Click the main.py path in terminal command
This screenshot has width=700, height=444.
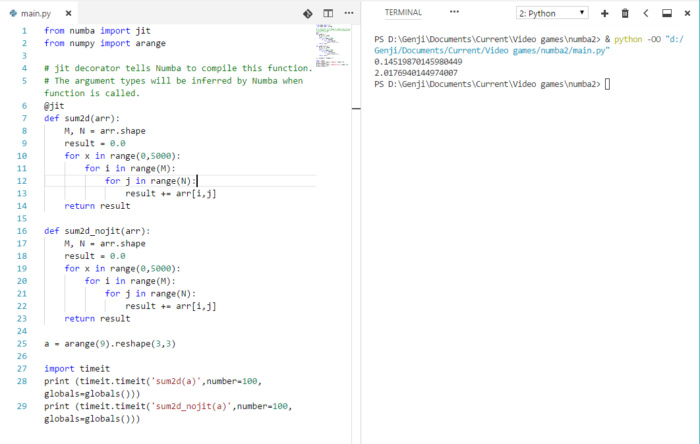pos(529,45)
